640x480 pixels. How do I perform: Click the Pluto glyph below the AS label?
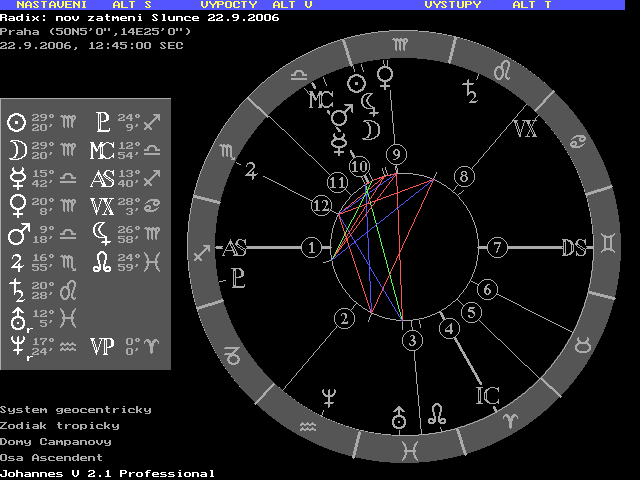(238, 277)
